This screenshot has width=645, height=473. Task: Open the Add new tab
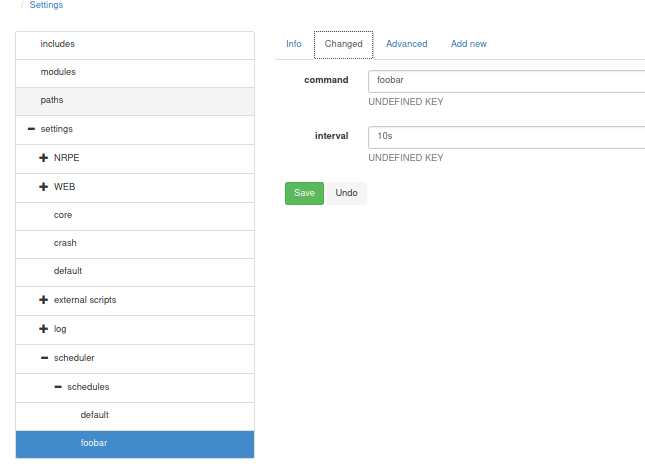(468, 44)
